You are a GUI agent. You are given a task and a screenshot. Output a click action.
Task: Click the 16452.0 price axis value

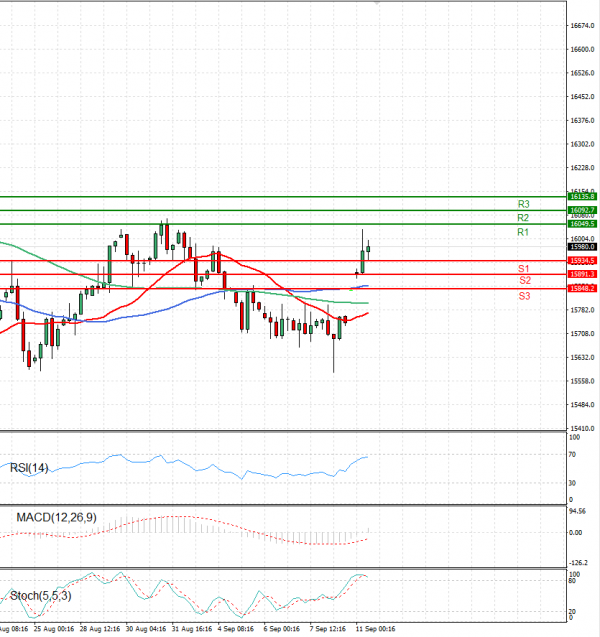point(583,97)
